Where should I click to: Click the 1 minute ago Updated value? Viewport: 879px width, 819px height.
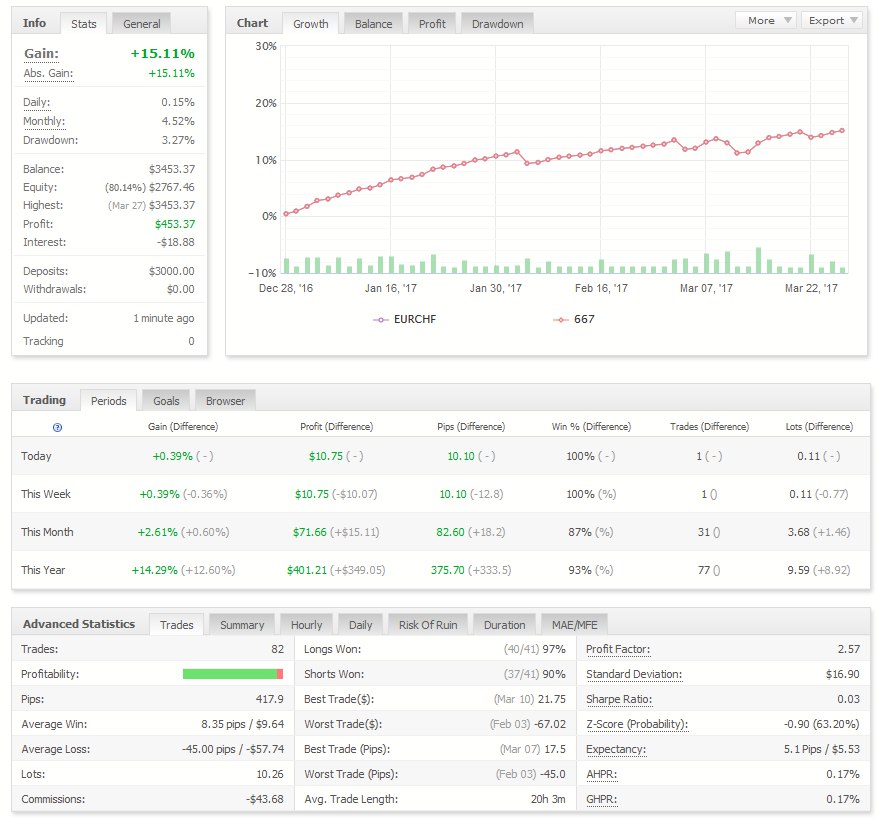point(164,318)
